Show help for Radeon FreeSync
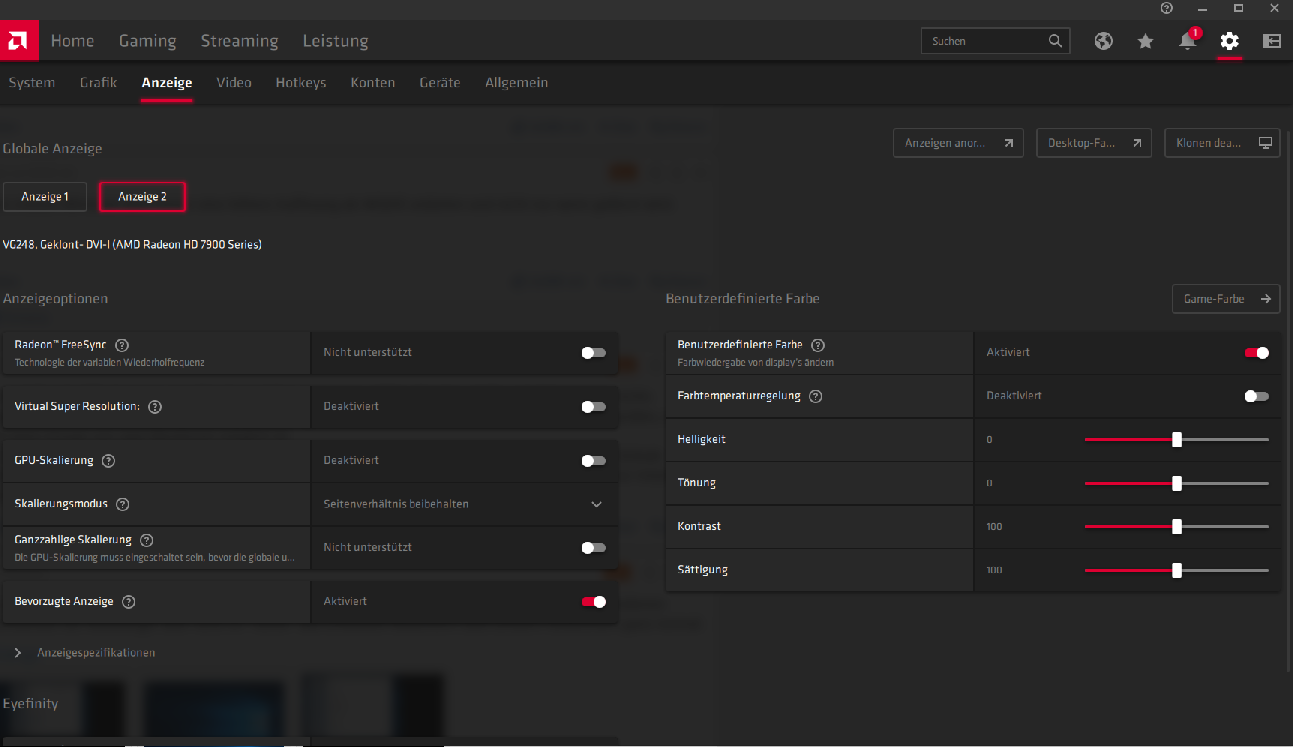This screenshot has height=747, width=1293. tap(122, 345)
